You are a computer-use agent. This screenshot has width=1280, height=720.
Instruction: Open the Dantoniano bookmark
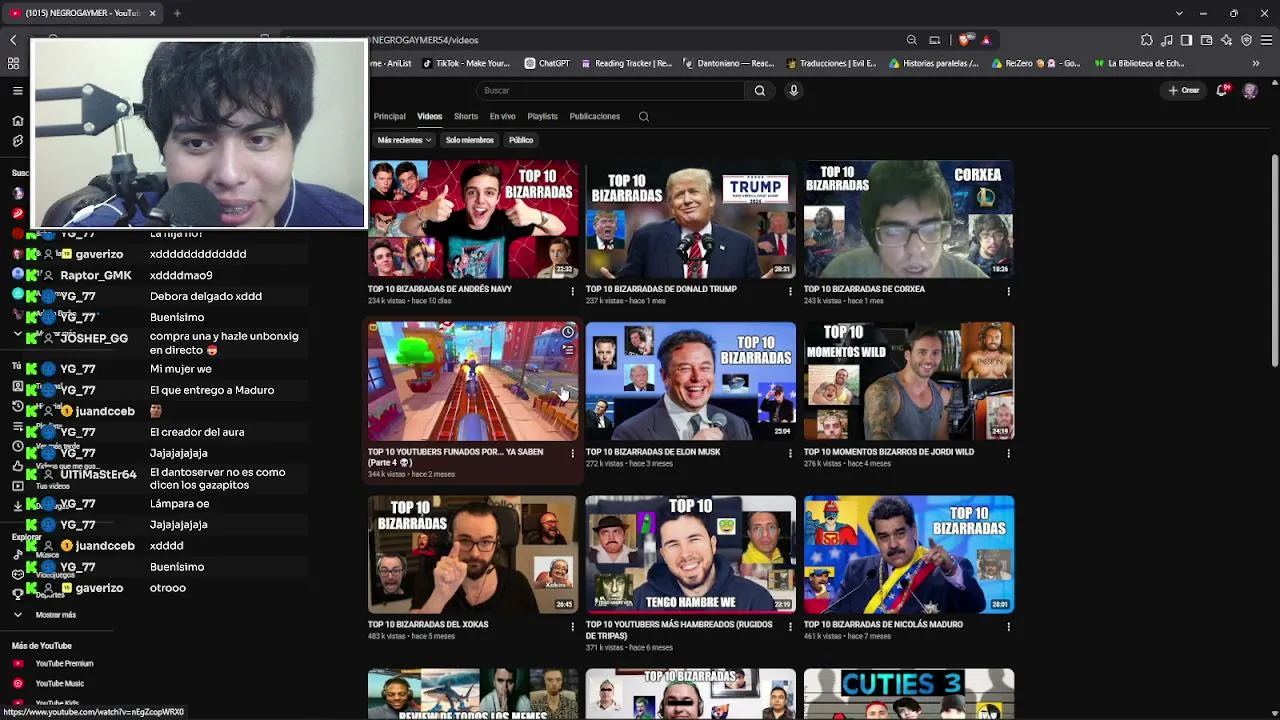click(x=730, y=63)
